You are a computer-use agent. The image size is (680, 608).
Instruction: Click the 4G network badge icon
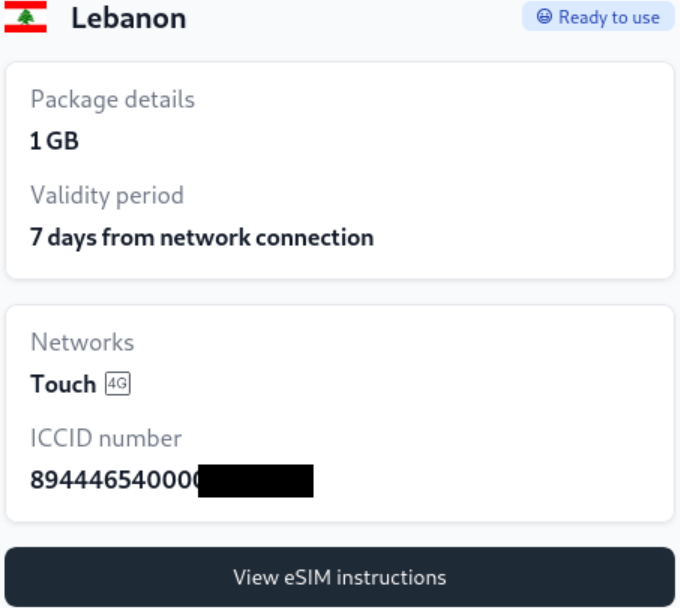[x=118, y=384]
